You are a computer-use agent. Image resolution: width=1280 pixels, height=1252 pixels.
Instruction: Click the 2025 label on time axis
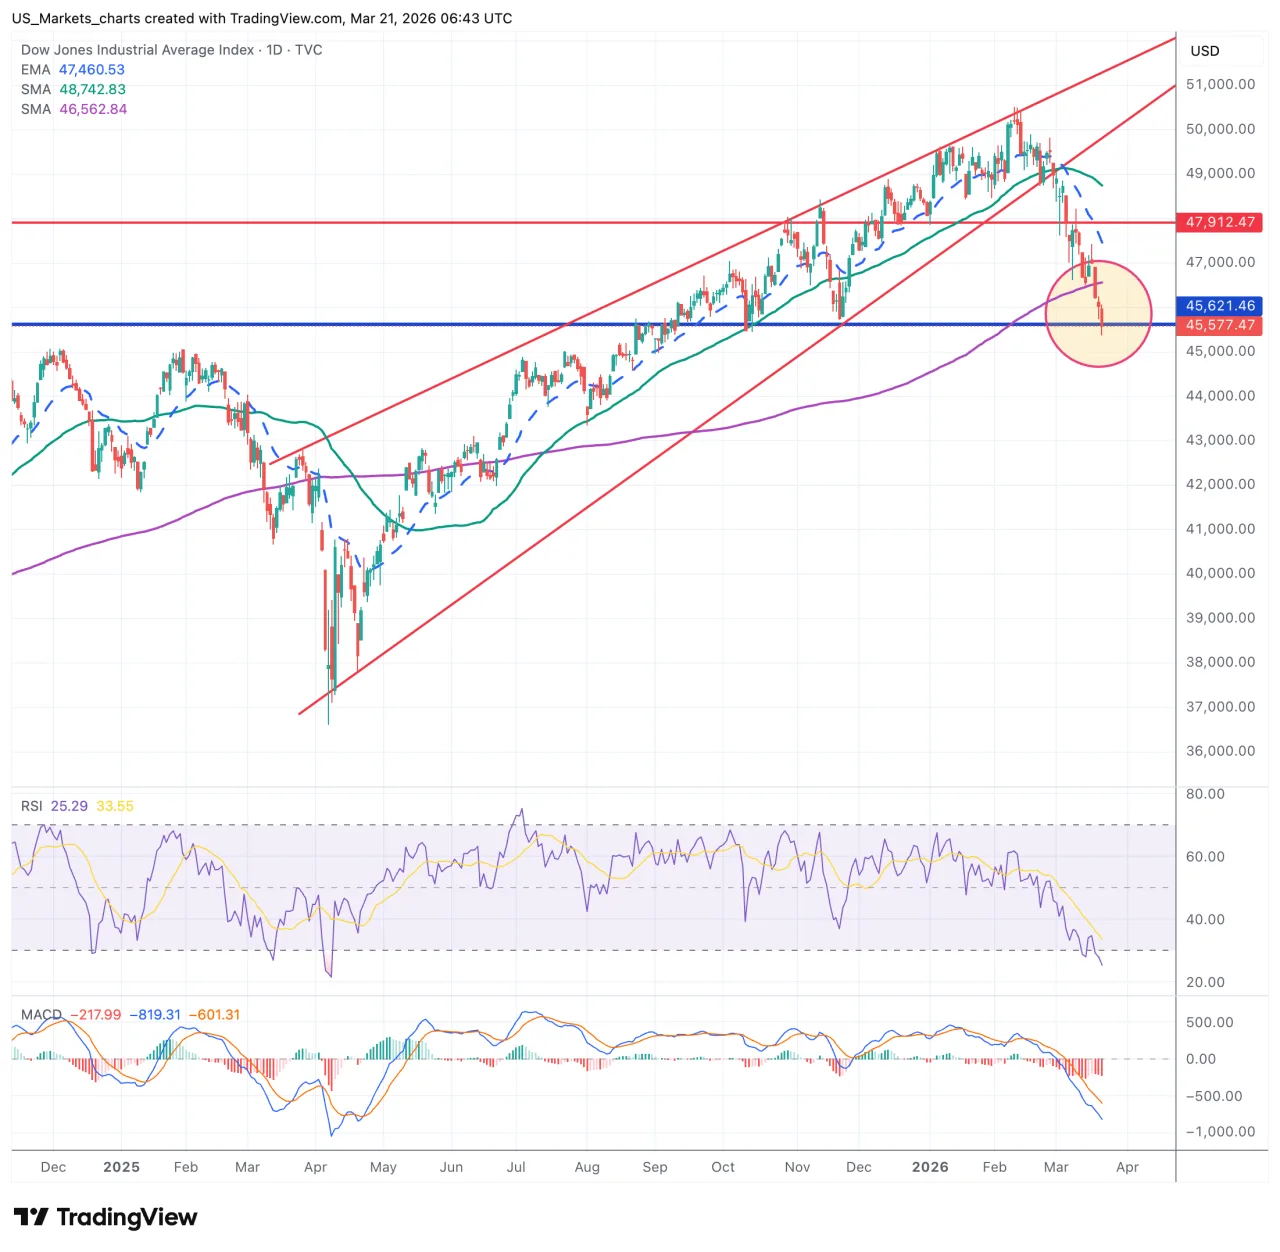(121, 1167)
